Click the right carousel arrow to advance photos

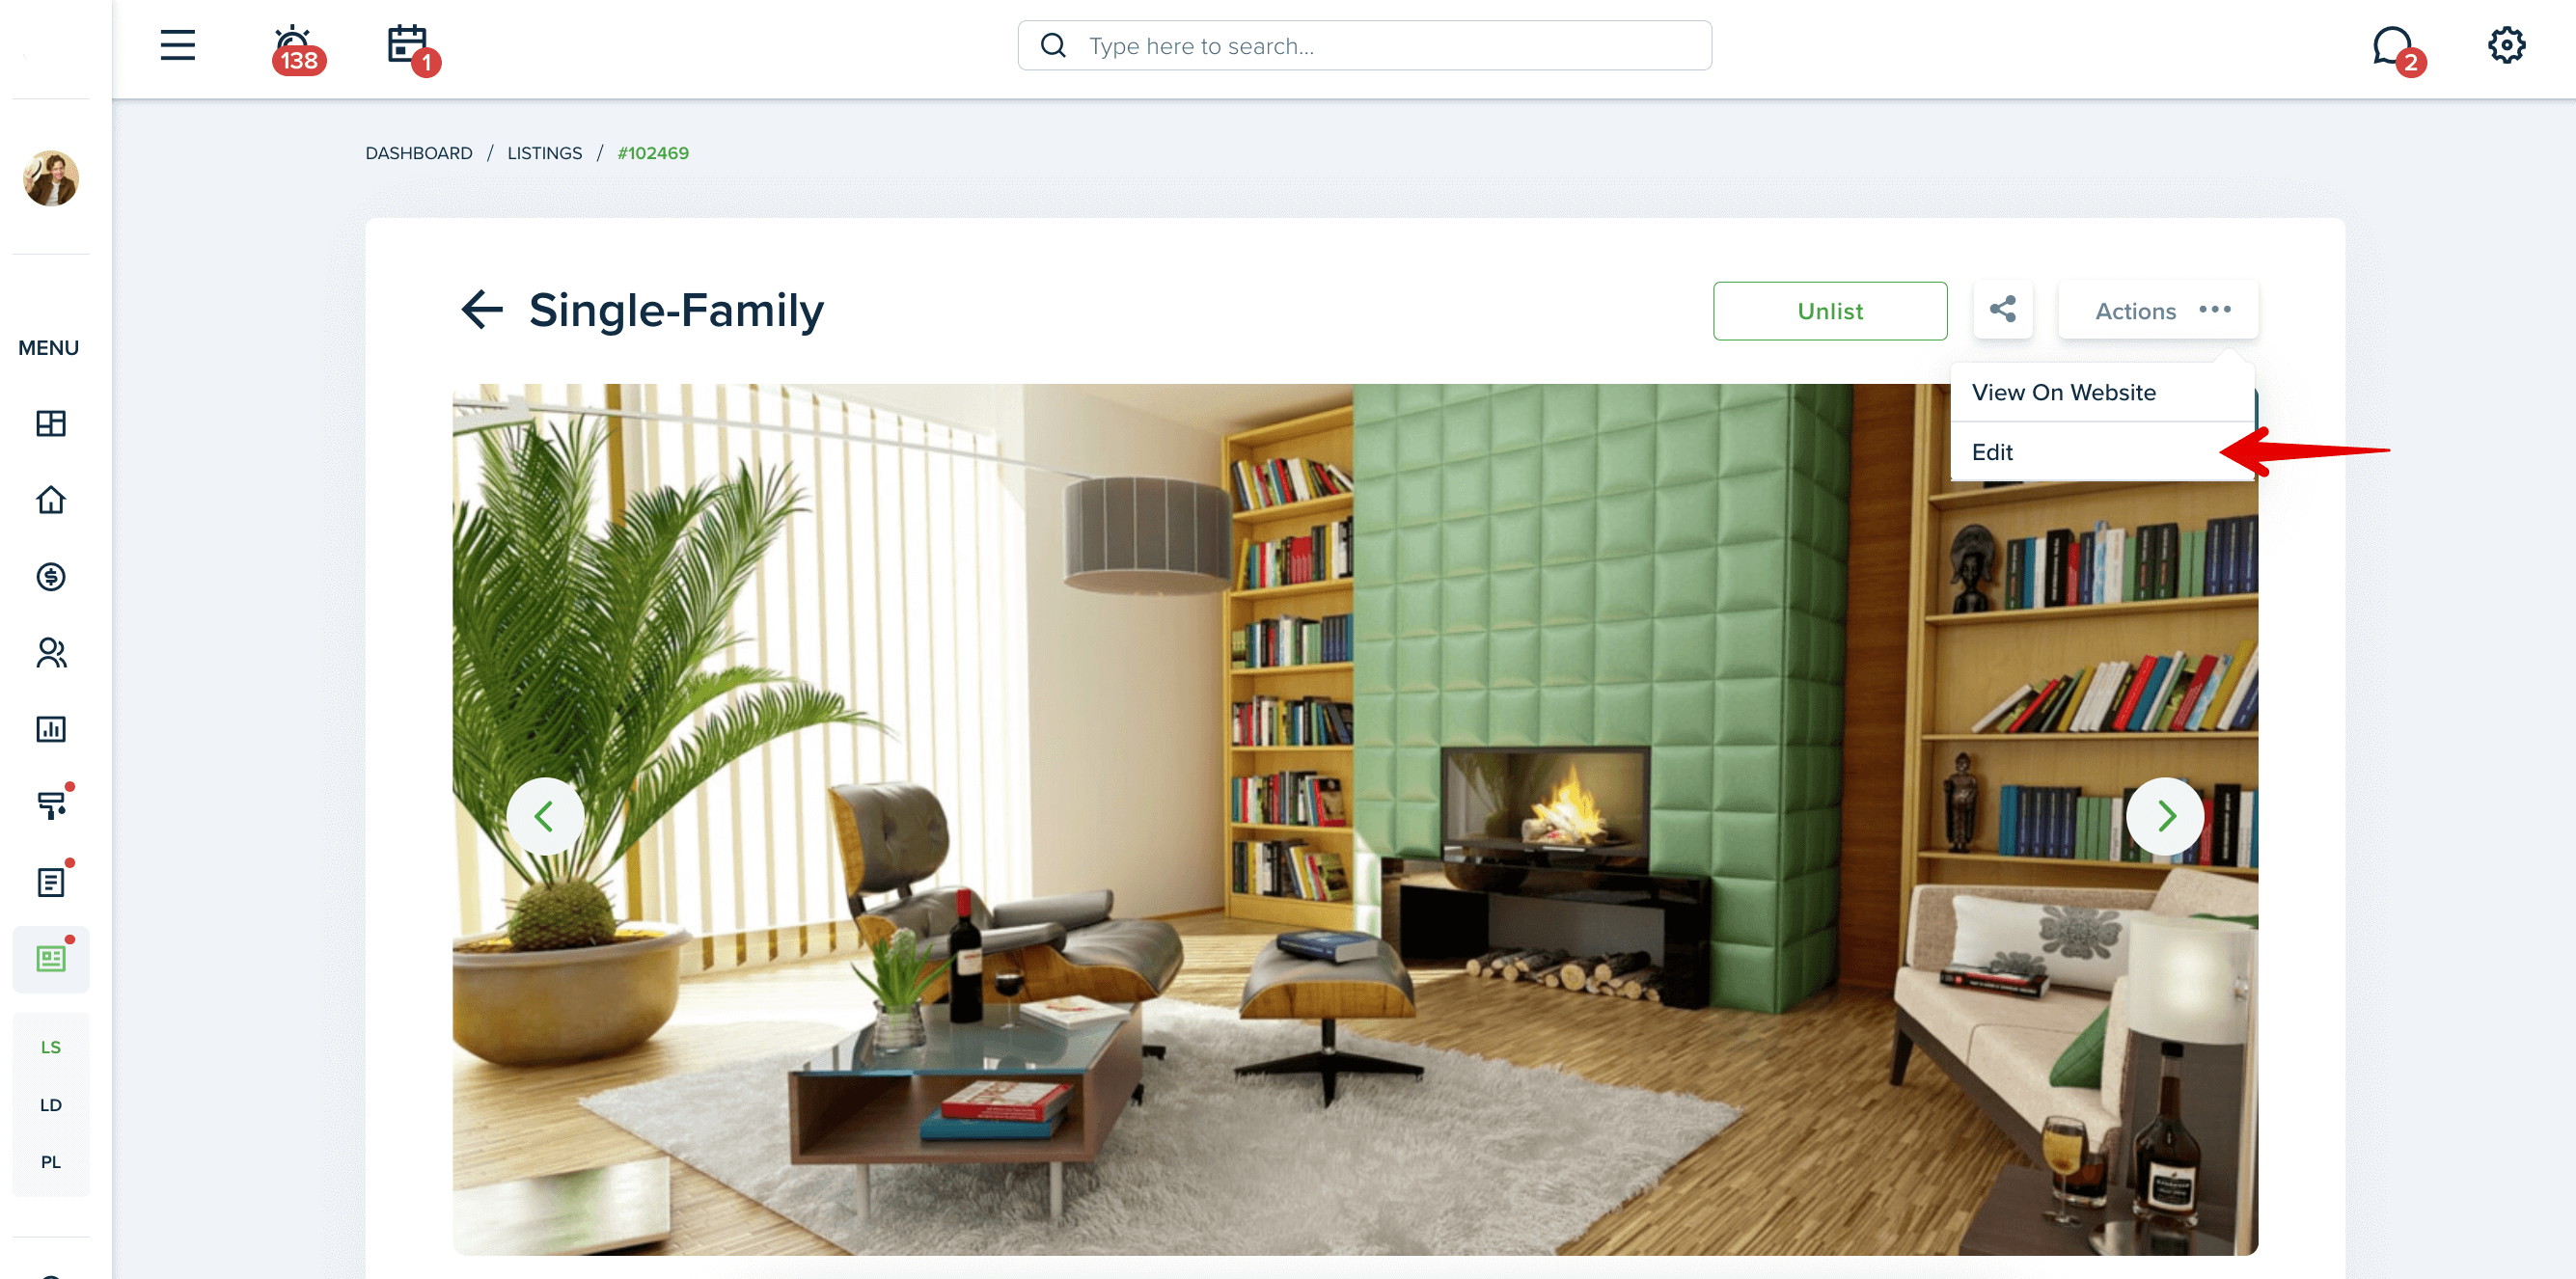(x=2165, y=816)
